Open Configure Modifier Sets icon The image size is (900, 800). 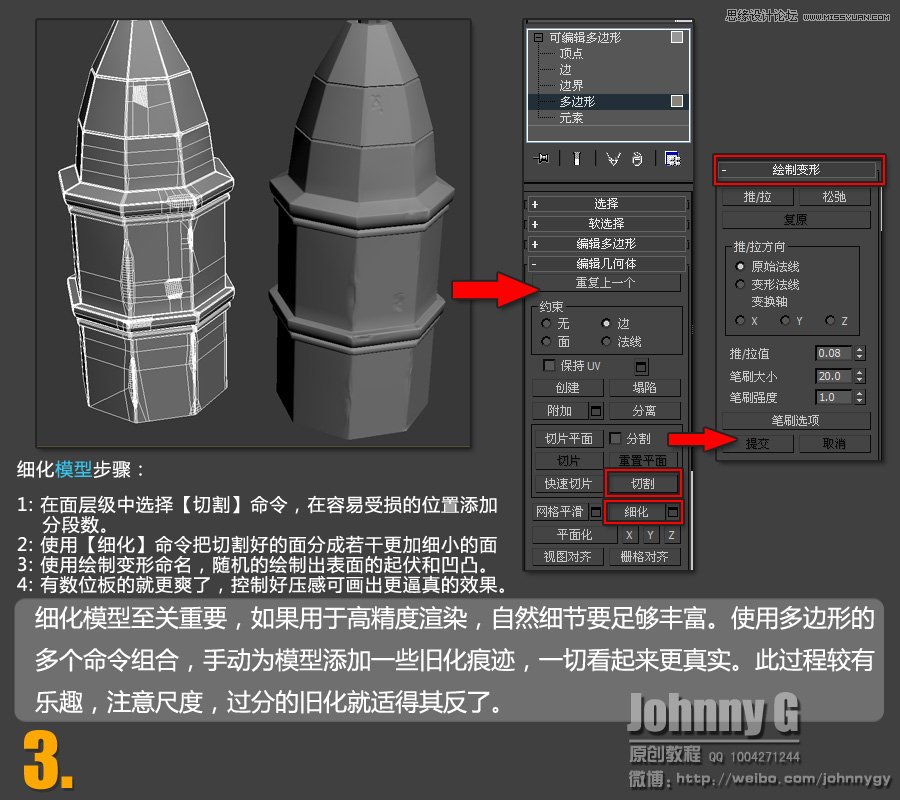pyautogui.click(x=673, y=158)
